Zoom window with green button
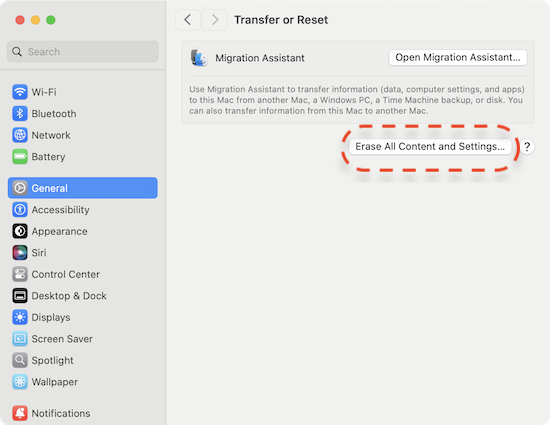This screenshot has height=425, width=550. 51,20
